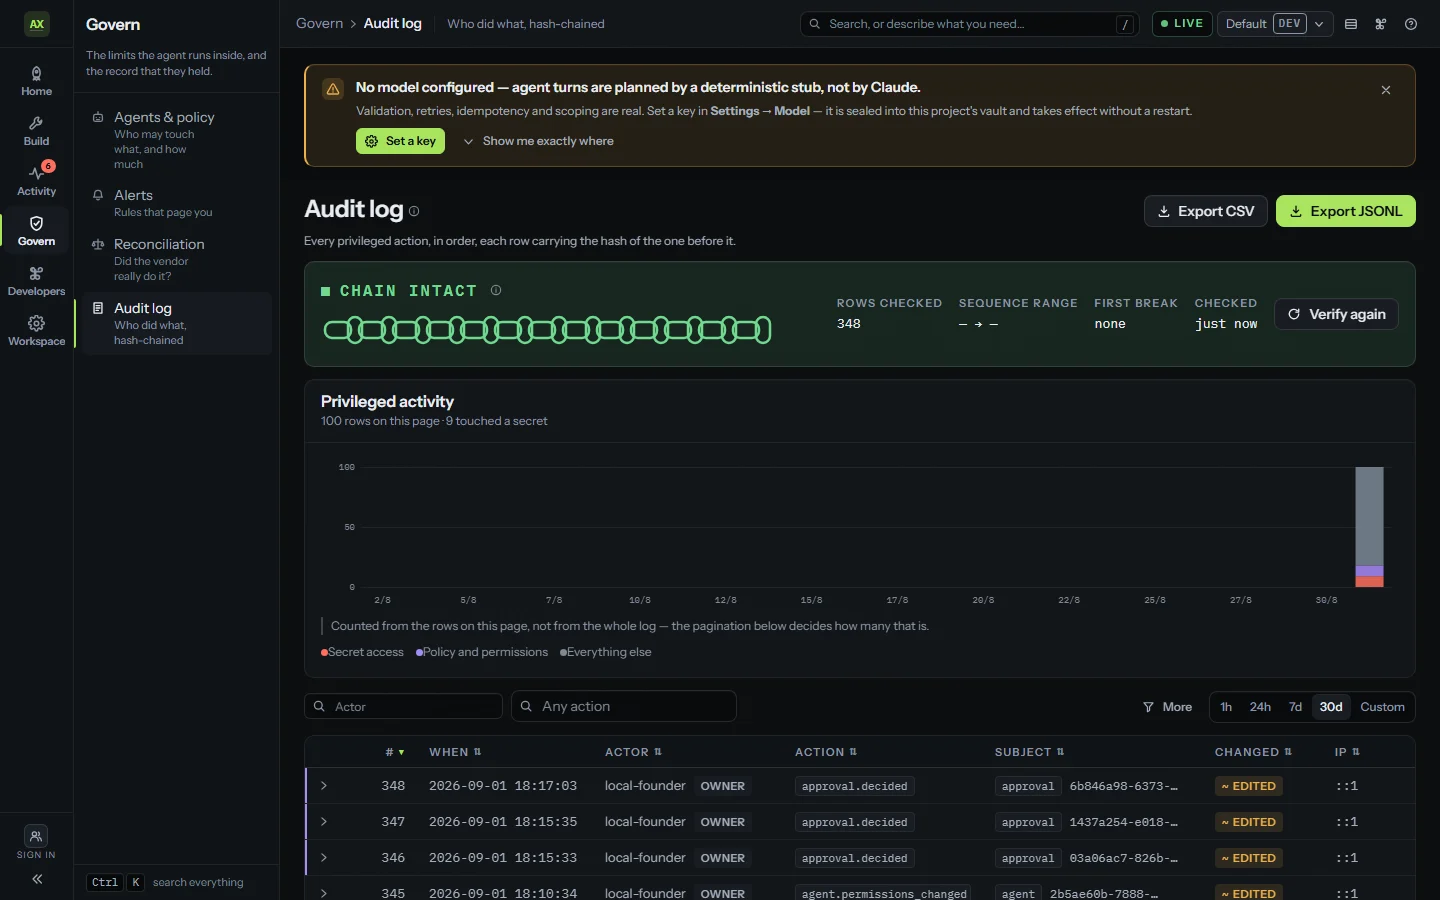
Task: Open the Govern section
Action: click(37, 231)
